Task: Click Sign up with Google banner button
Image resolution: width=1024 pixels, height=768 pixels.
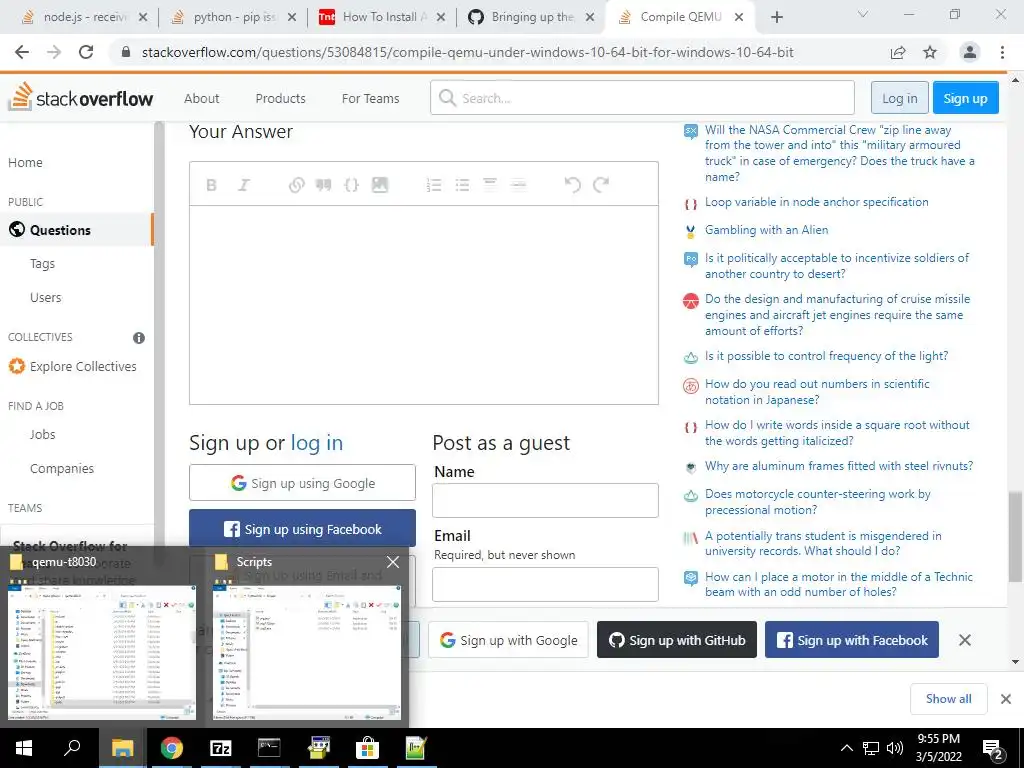Action: pos(508,640)
